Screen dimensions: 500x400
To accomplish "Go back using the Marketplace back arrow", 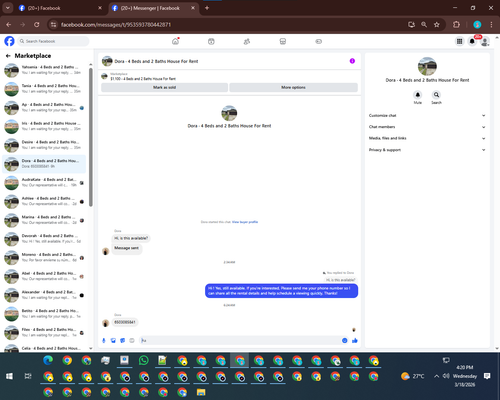I will [x=8, y=56].
